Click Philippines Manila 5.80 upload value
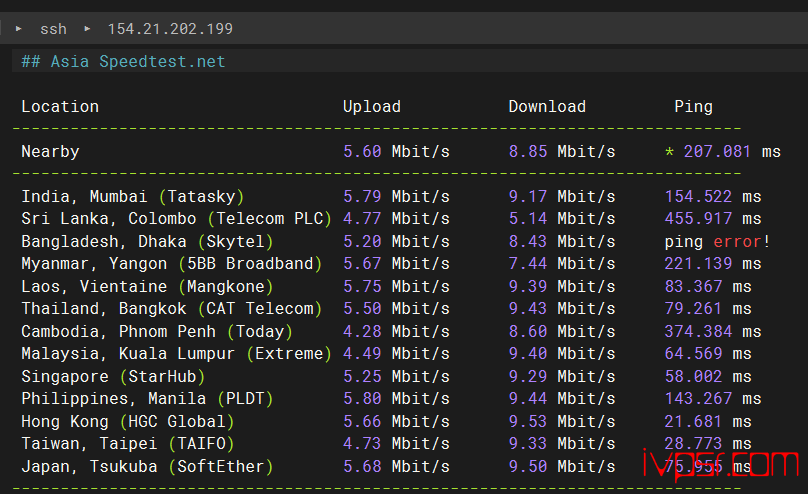Viewport: 808px width, 494px height. [x=362, y=399]
